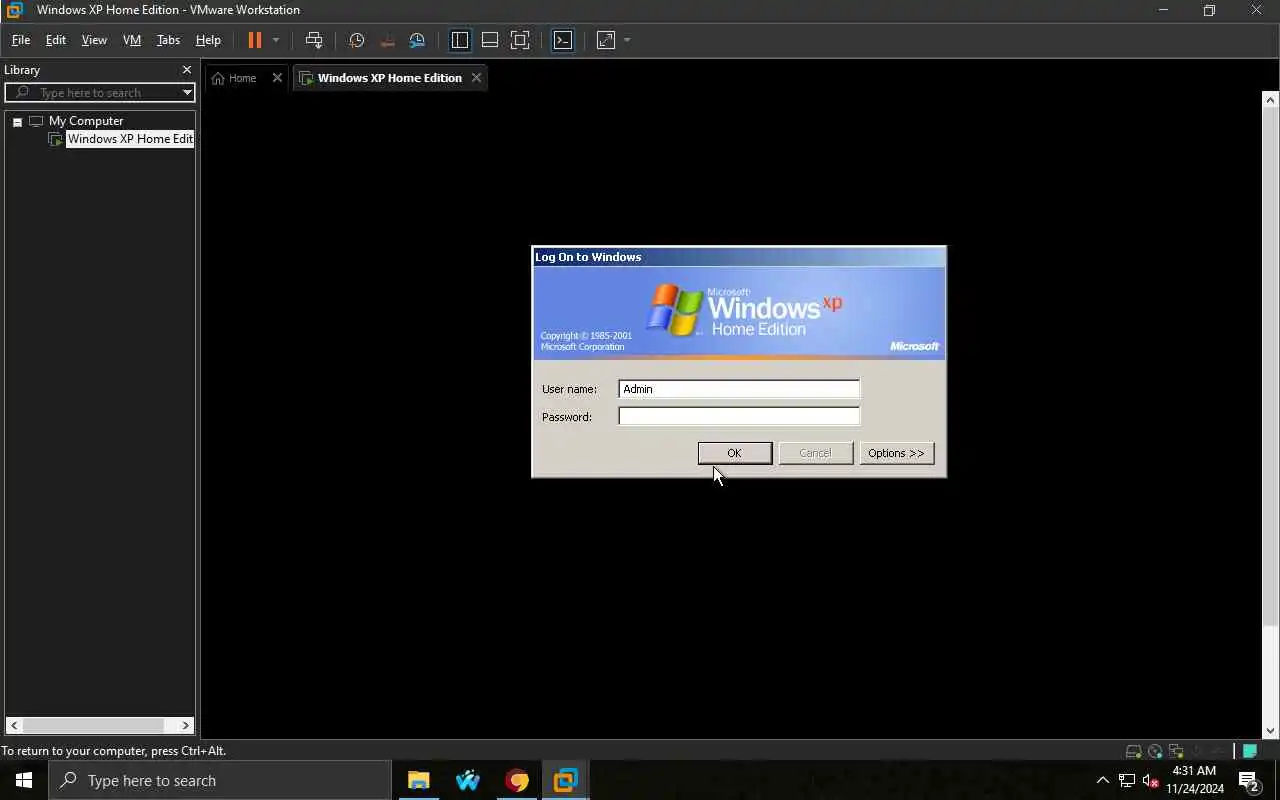Pause the virtual machine with orange pause icon
This screenshot has height=800, width=1280.
254,40
